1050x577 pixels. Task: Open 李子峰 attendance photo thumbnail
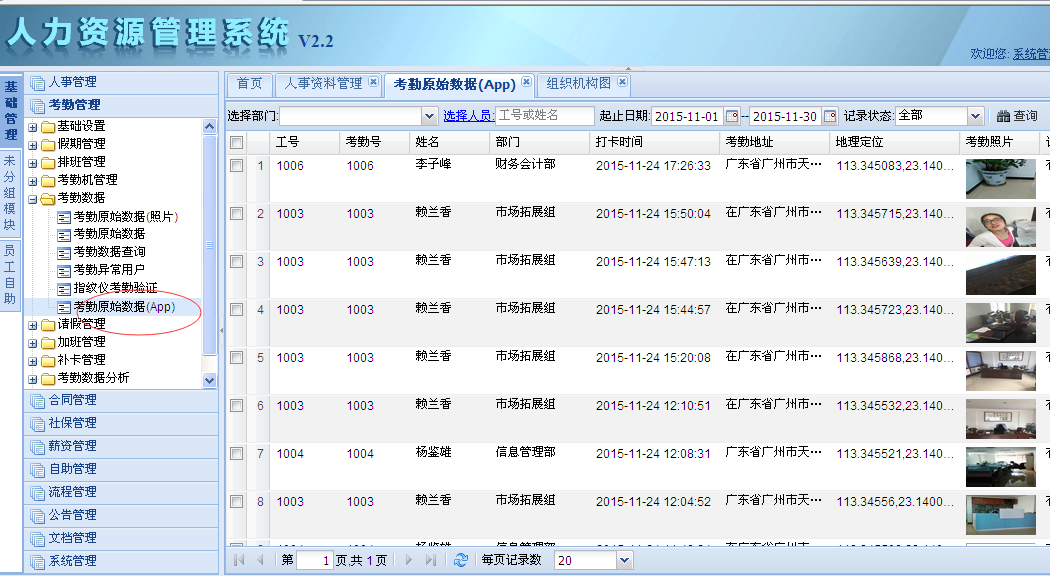point(1000,179)
